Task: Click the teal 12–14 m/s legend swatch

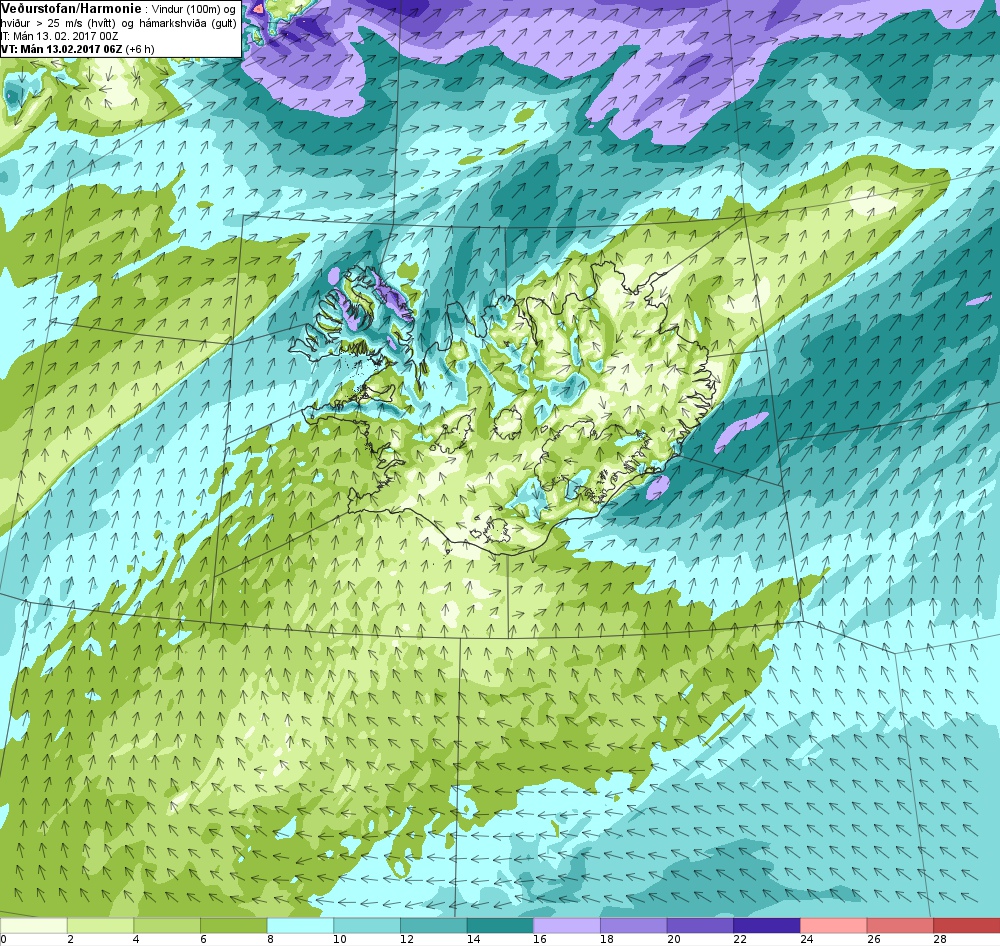Action: 434,925
